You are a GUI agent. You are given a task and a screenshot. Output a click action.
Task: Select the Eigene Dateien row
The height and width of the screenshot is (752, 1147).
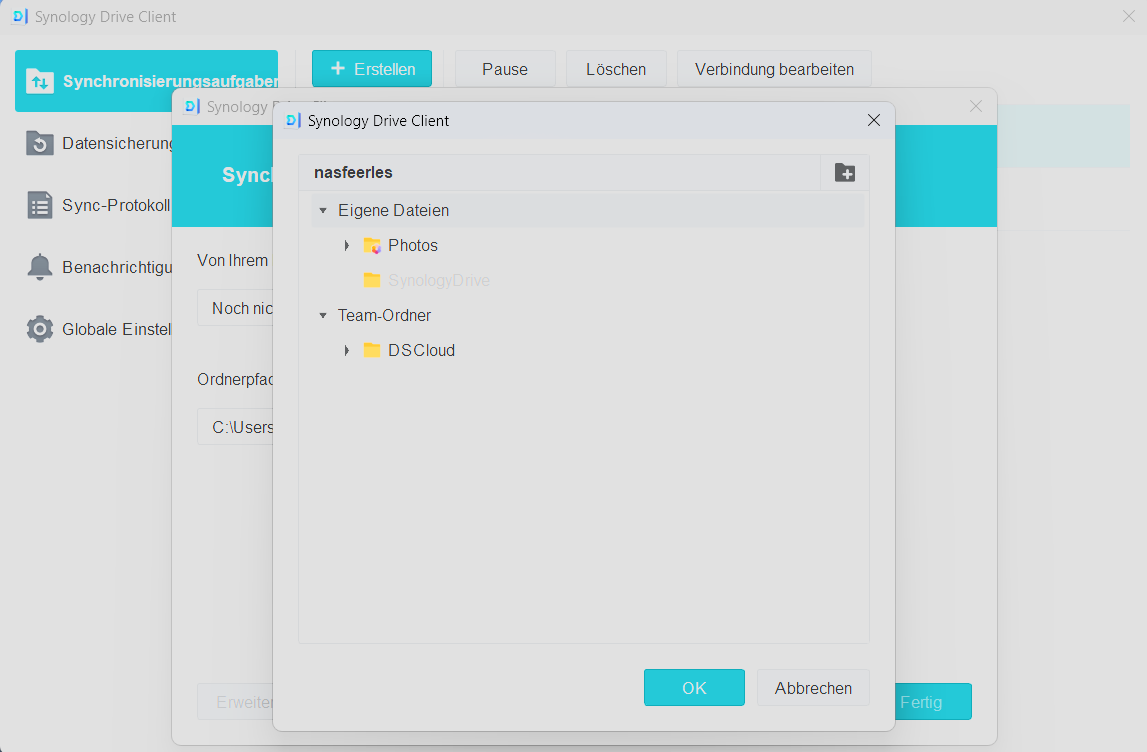click(x=588, y=211)
